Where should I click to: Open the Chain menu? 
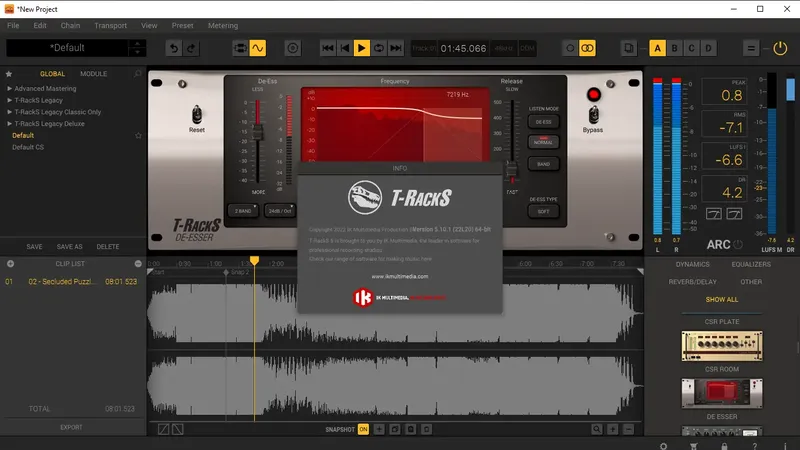coord(70,26)
